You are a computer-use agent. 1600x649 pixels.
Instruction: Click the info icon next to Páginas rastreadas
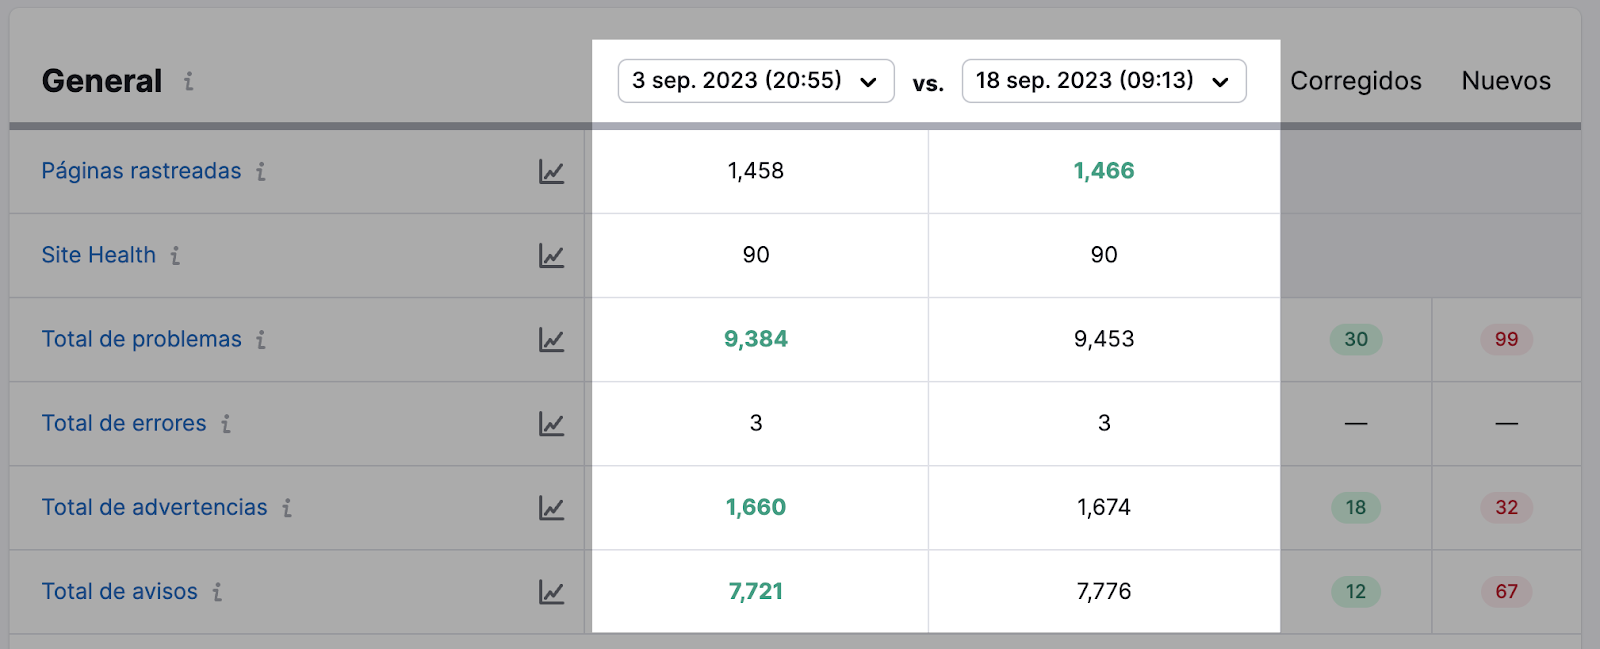261,172
